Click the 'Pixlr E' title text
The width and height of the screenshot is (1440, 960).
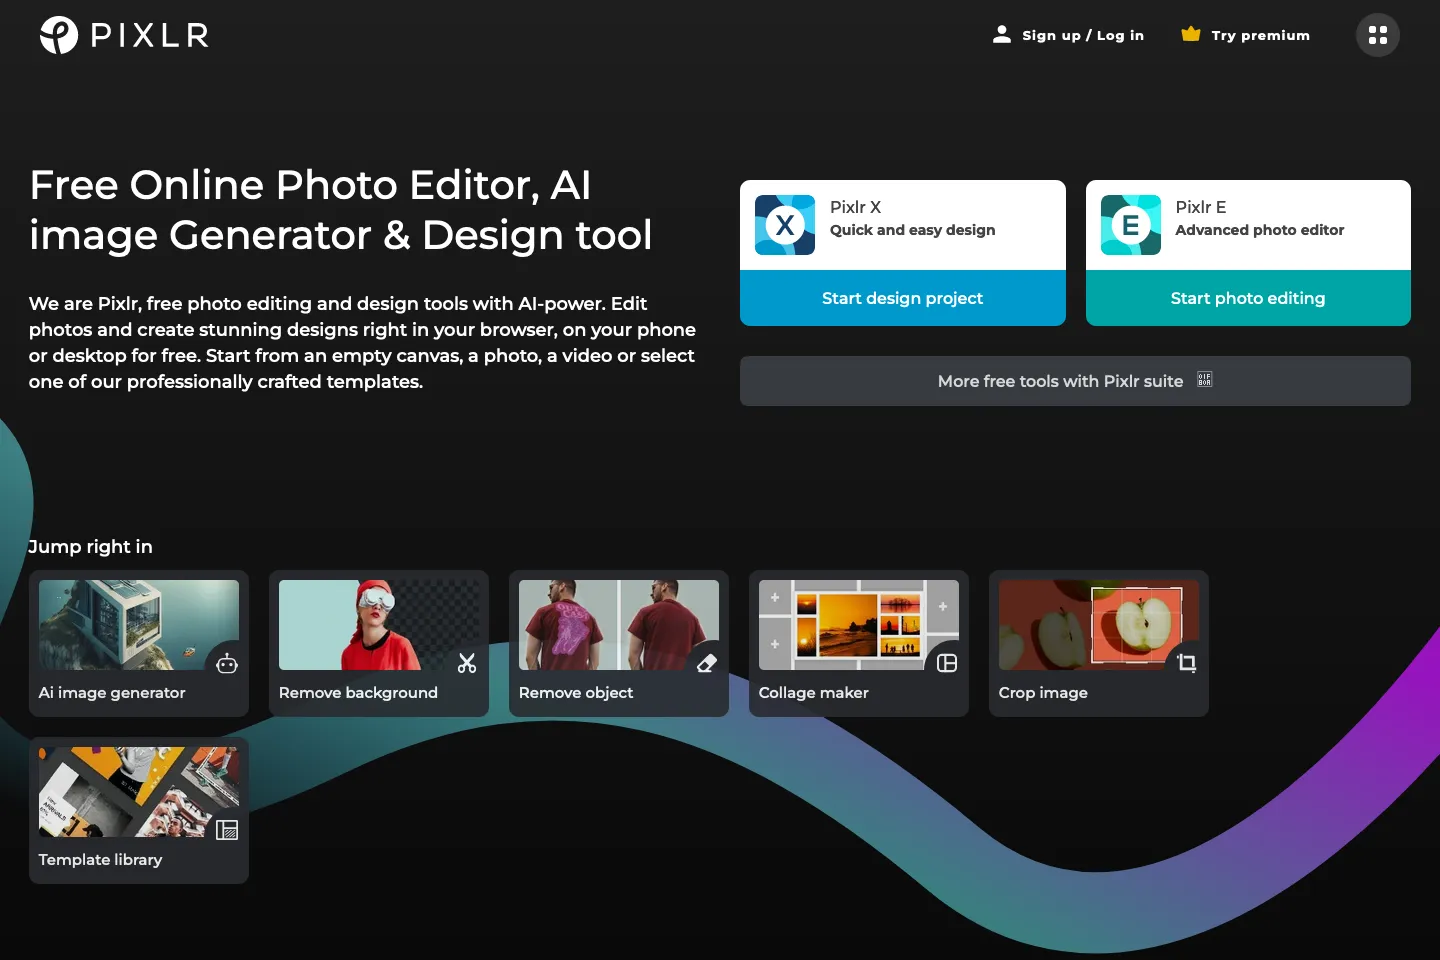click(1201, 207)
